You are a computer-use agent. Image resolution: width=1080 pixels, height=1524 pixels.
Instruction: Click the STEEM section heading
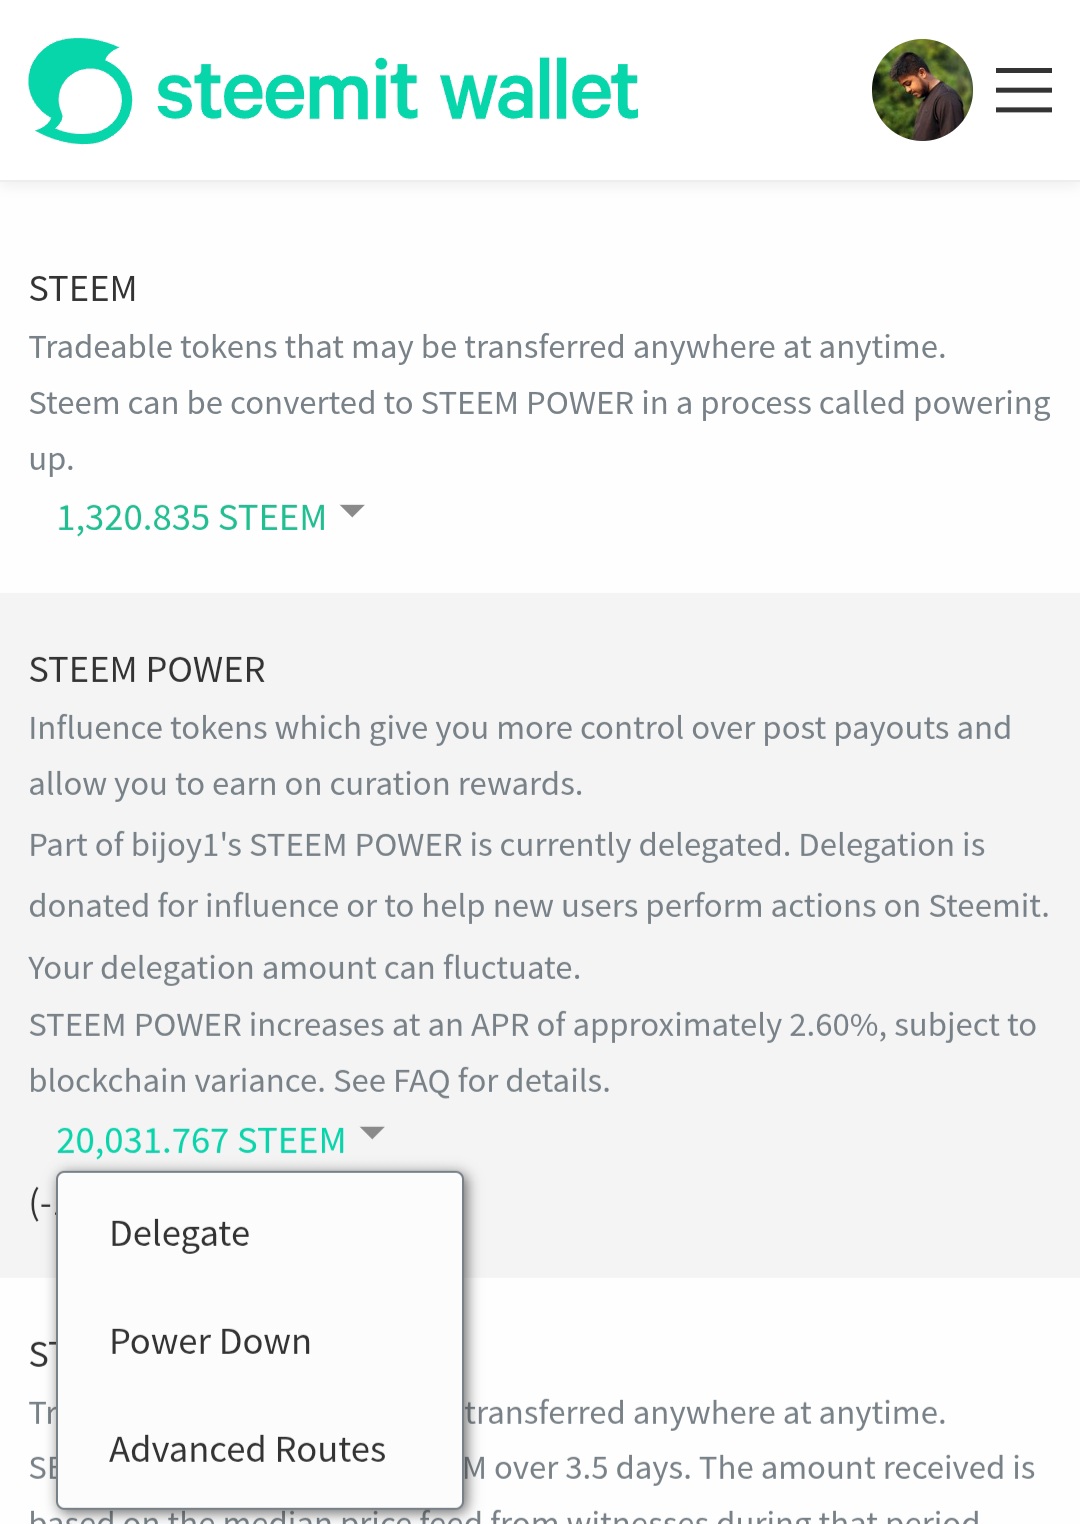[x=82, y=289]
